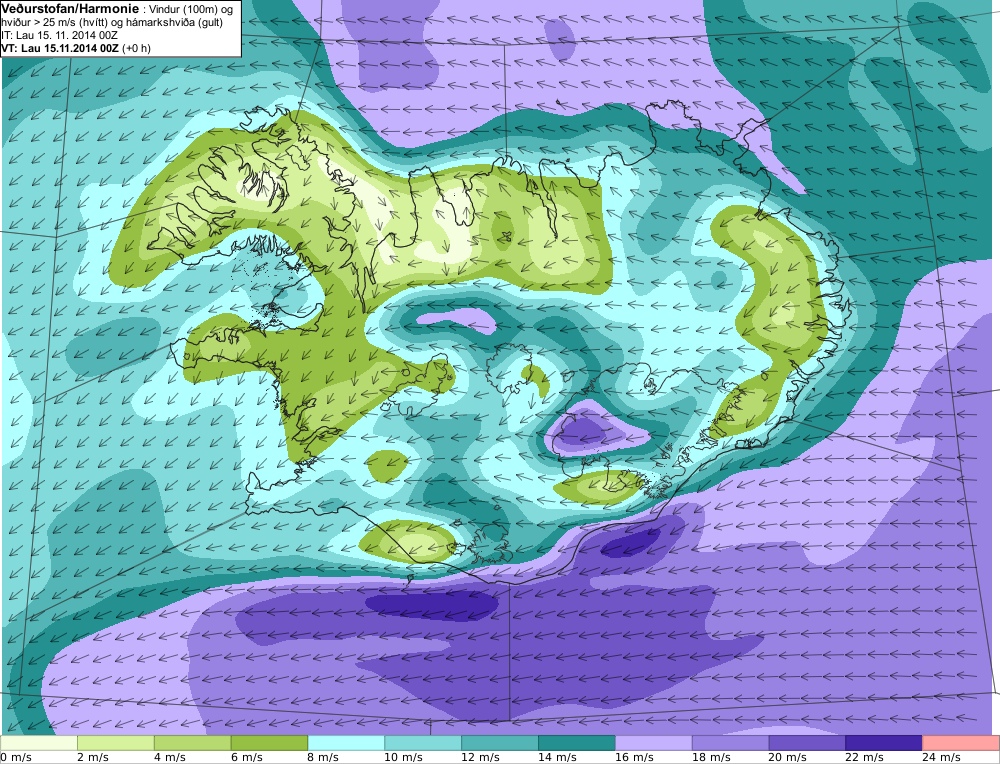The image size is (1000, 764).
Task: Click the '2 m/s' legend label
Action: tap(93, 757)
